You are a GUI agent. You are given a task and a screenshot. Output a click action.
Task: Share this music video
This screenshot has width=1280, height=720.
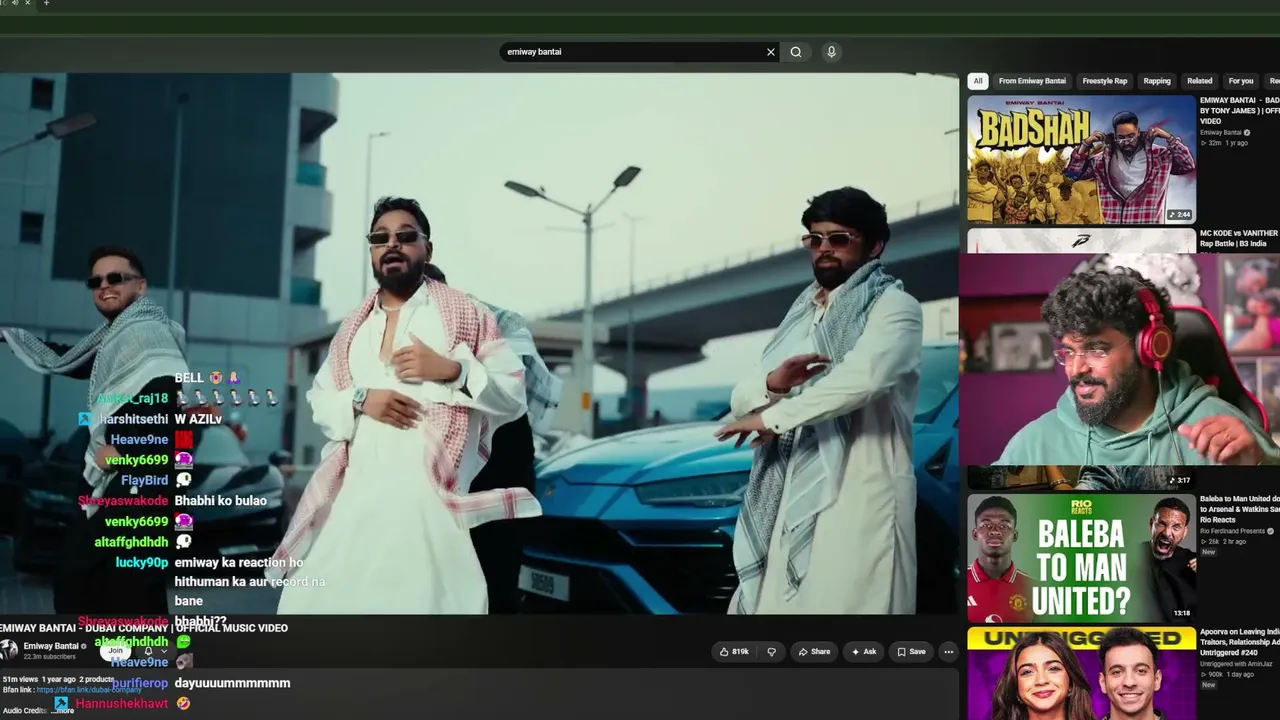coord(814,652)
